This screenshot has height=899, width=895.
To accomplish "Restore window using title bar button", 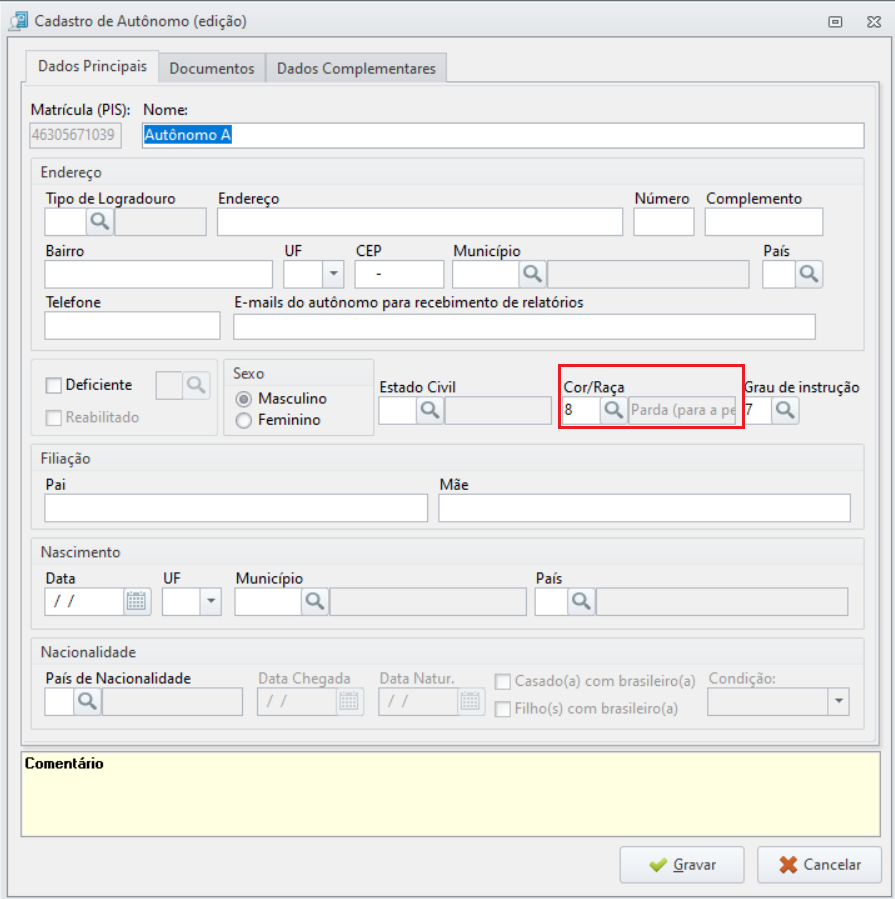I will (x=835, y=22).
